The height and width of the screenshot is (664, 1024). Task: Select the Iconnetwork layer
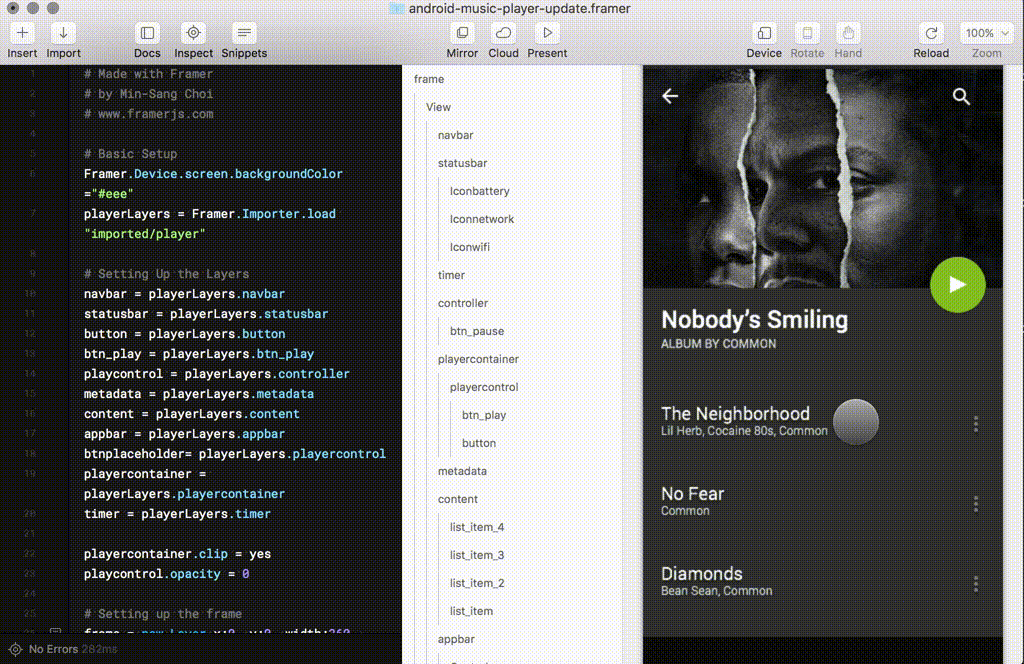482,219
